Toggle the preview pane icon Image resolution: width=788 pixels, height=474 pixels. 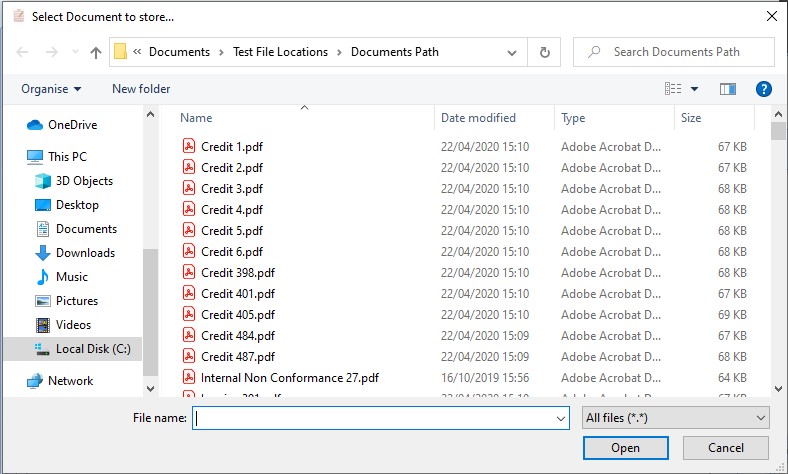click(728, 89)
